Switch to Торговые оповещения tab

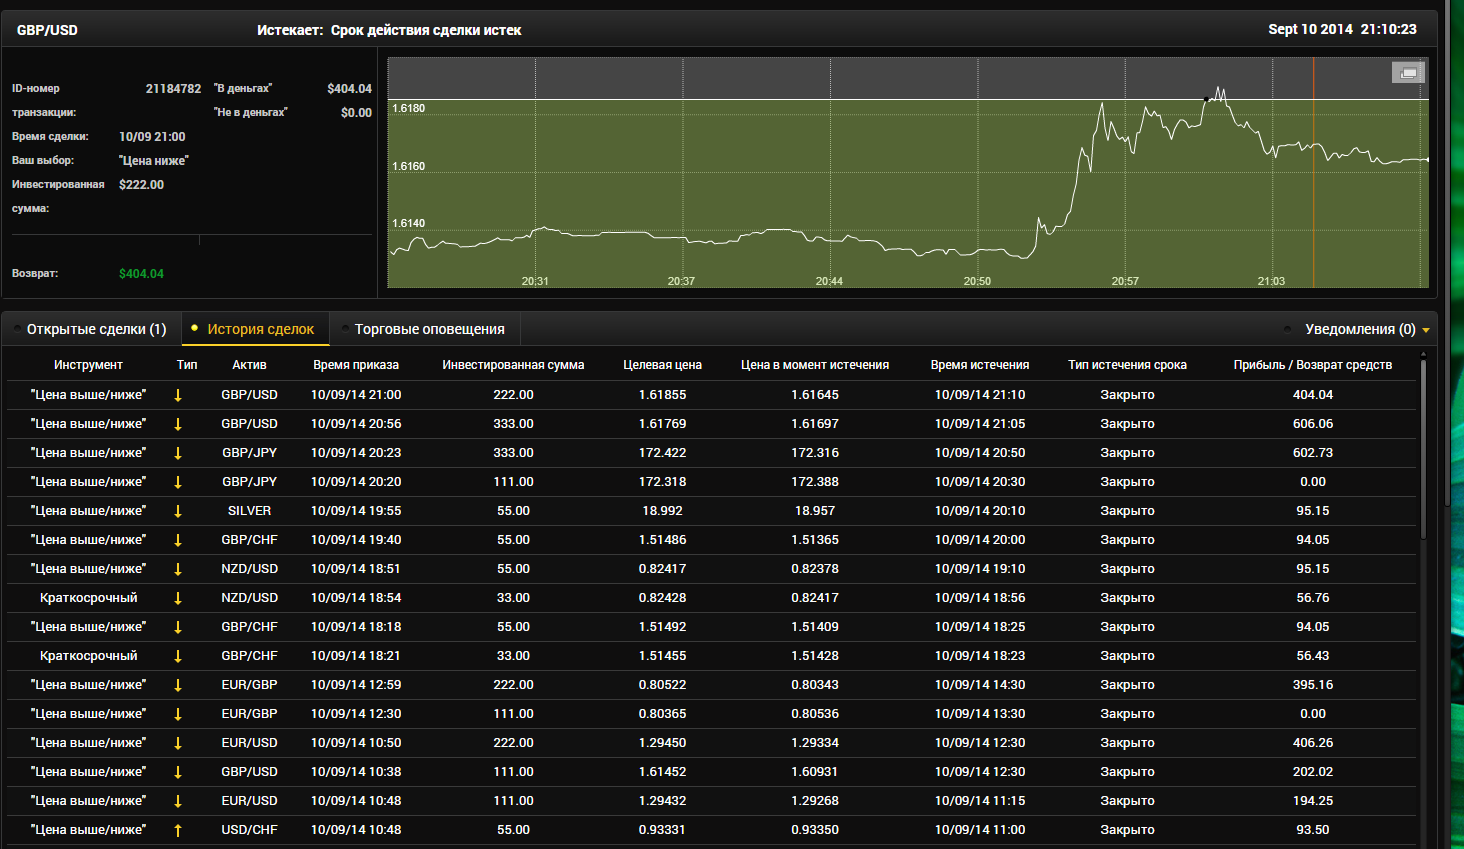430,329
